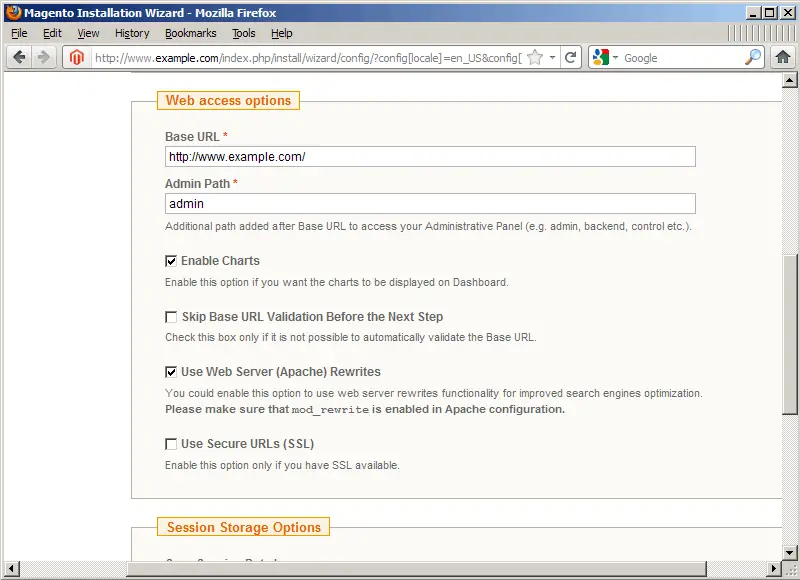Click the vertical scrollbar up arrow
800x580 pixels.
(x=790, y=80)
